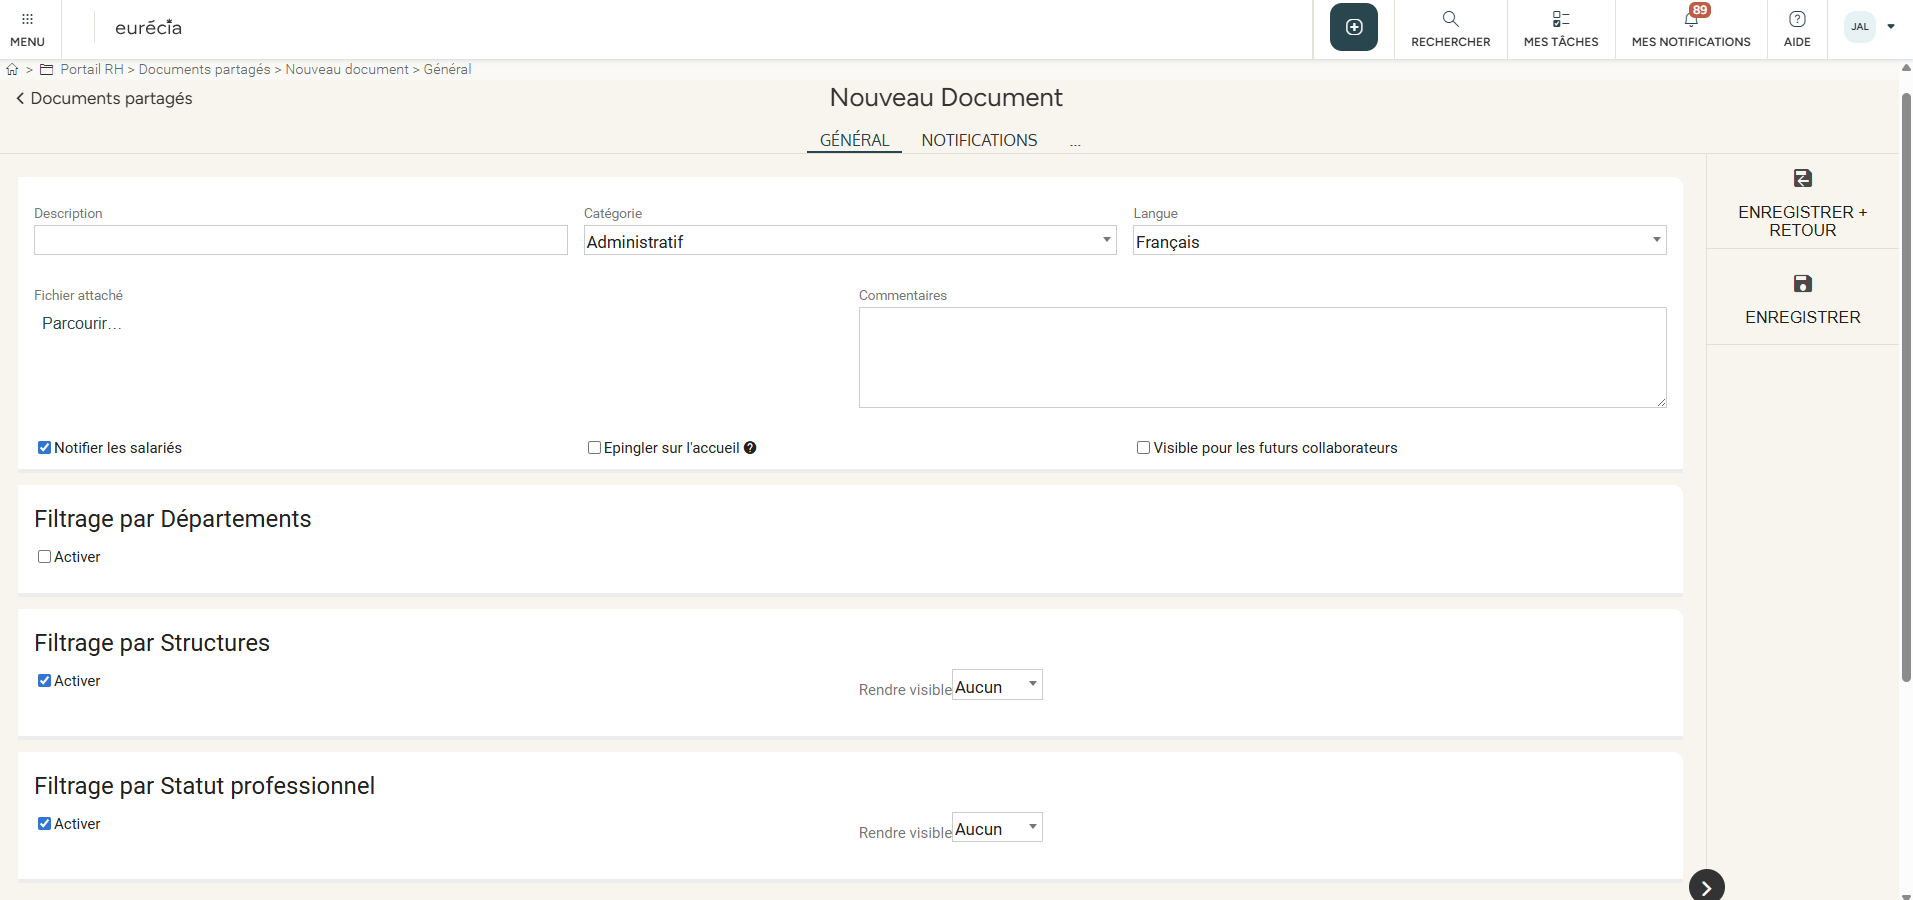Activate Filtrage par Départements checkbox
This screenshot has width=1913, height=900.
[45, 557]
